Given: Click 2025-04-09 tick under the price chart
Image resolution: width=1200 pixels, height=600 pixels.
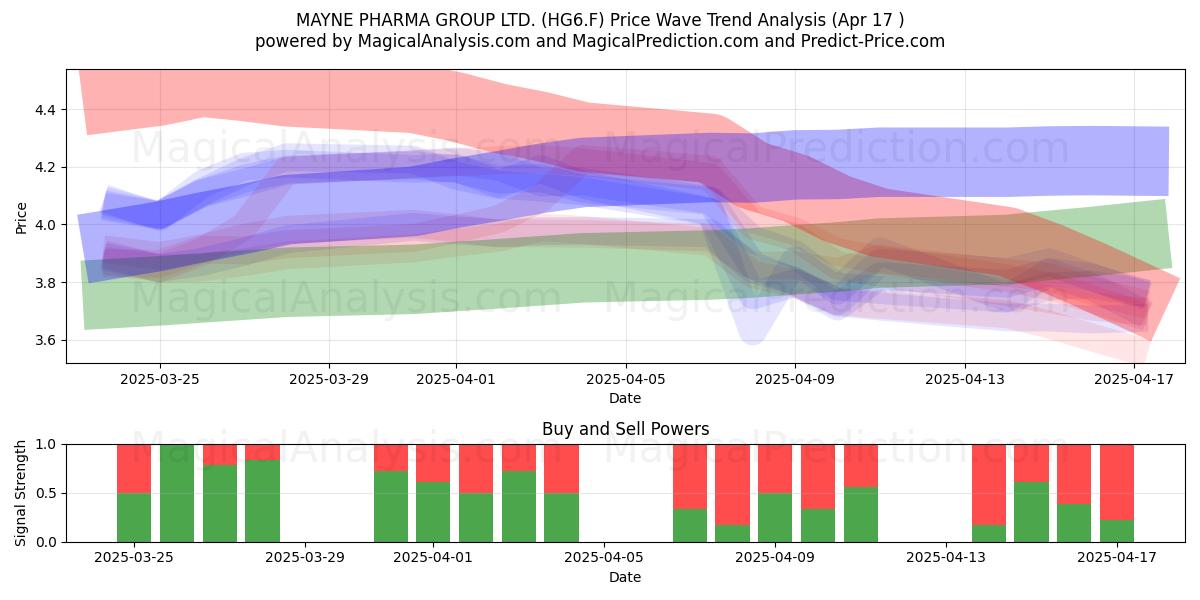Looking at the screenshot, I should click(x=795, y=379).
